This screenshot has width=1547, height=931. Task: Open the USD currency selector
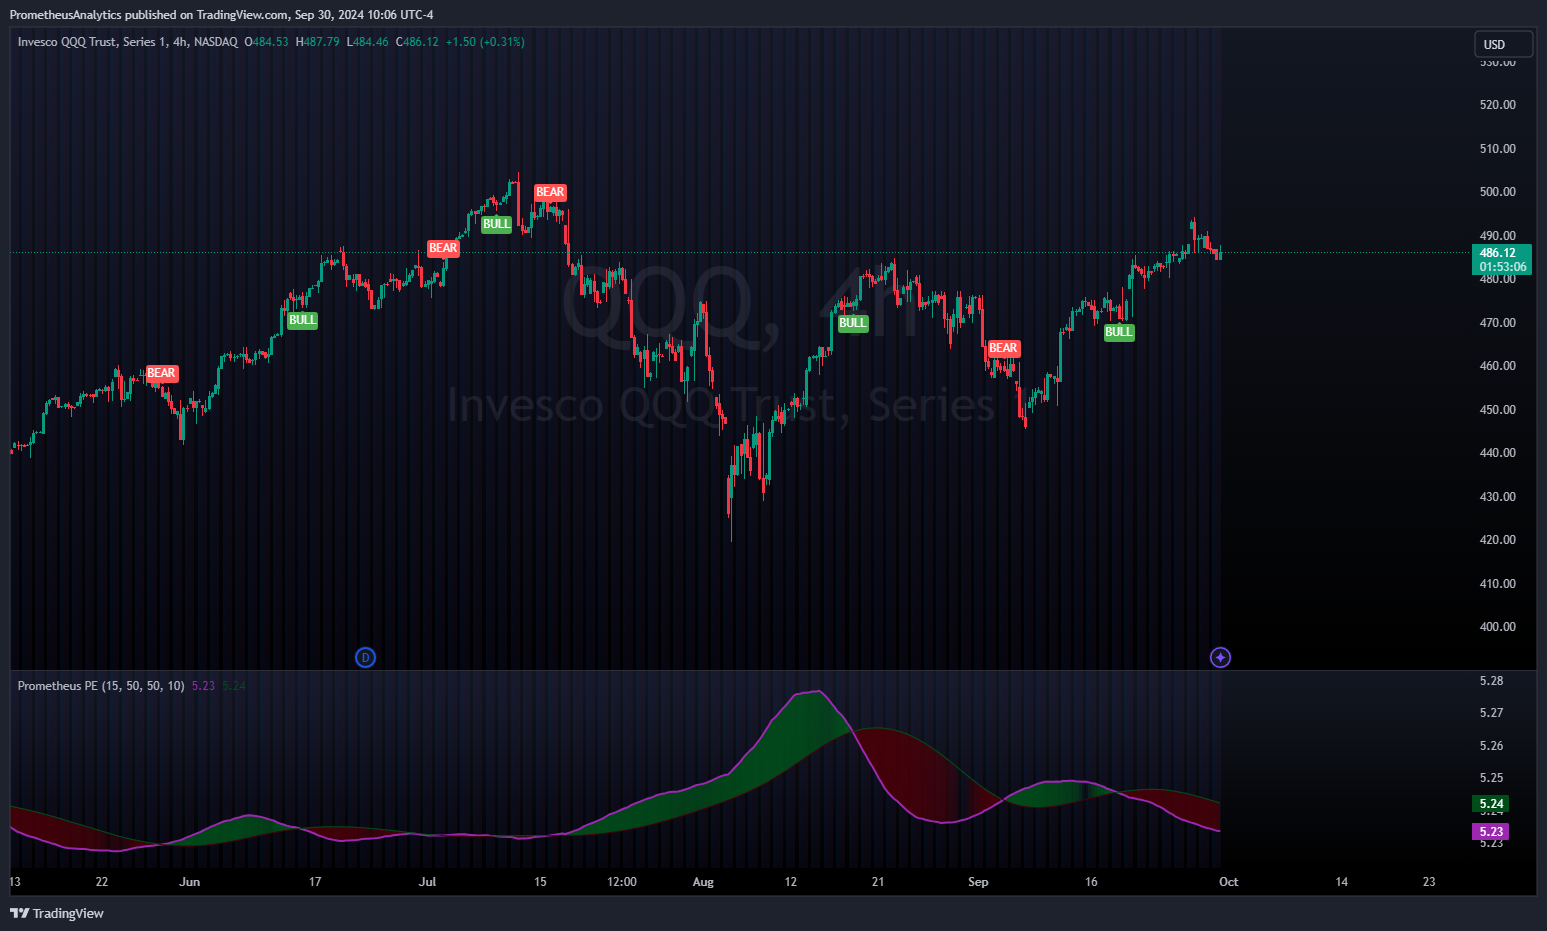pos(1504,44)
